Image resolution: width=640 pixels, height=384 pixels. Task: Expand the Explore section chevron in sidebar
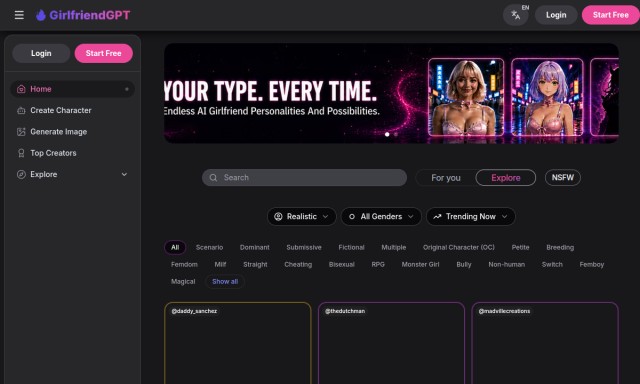point(124,174)
